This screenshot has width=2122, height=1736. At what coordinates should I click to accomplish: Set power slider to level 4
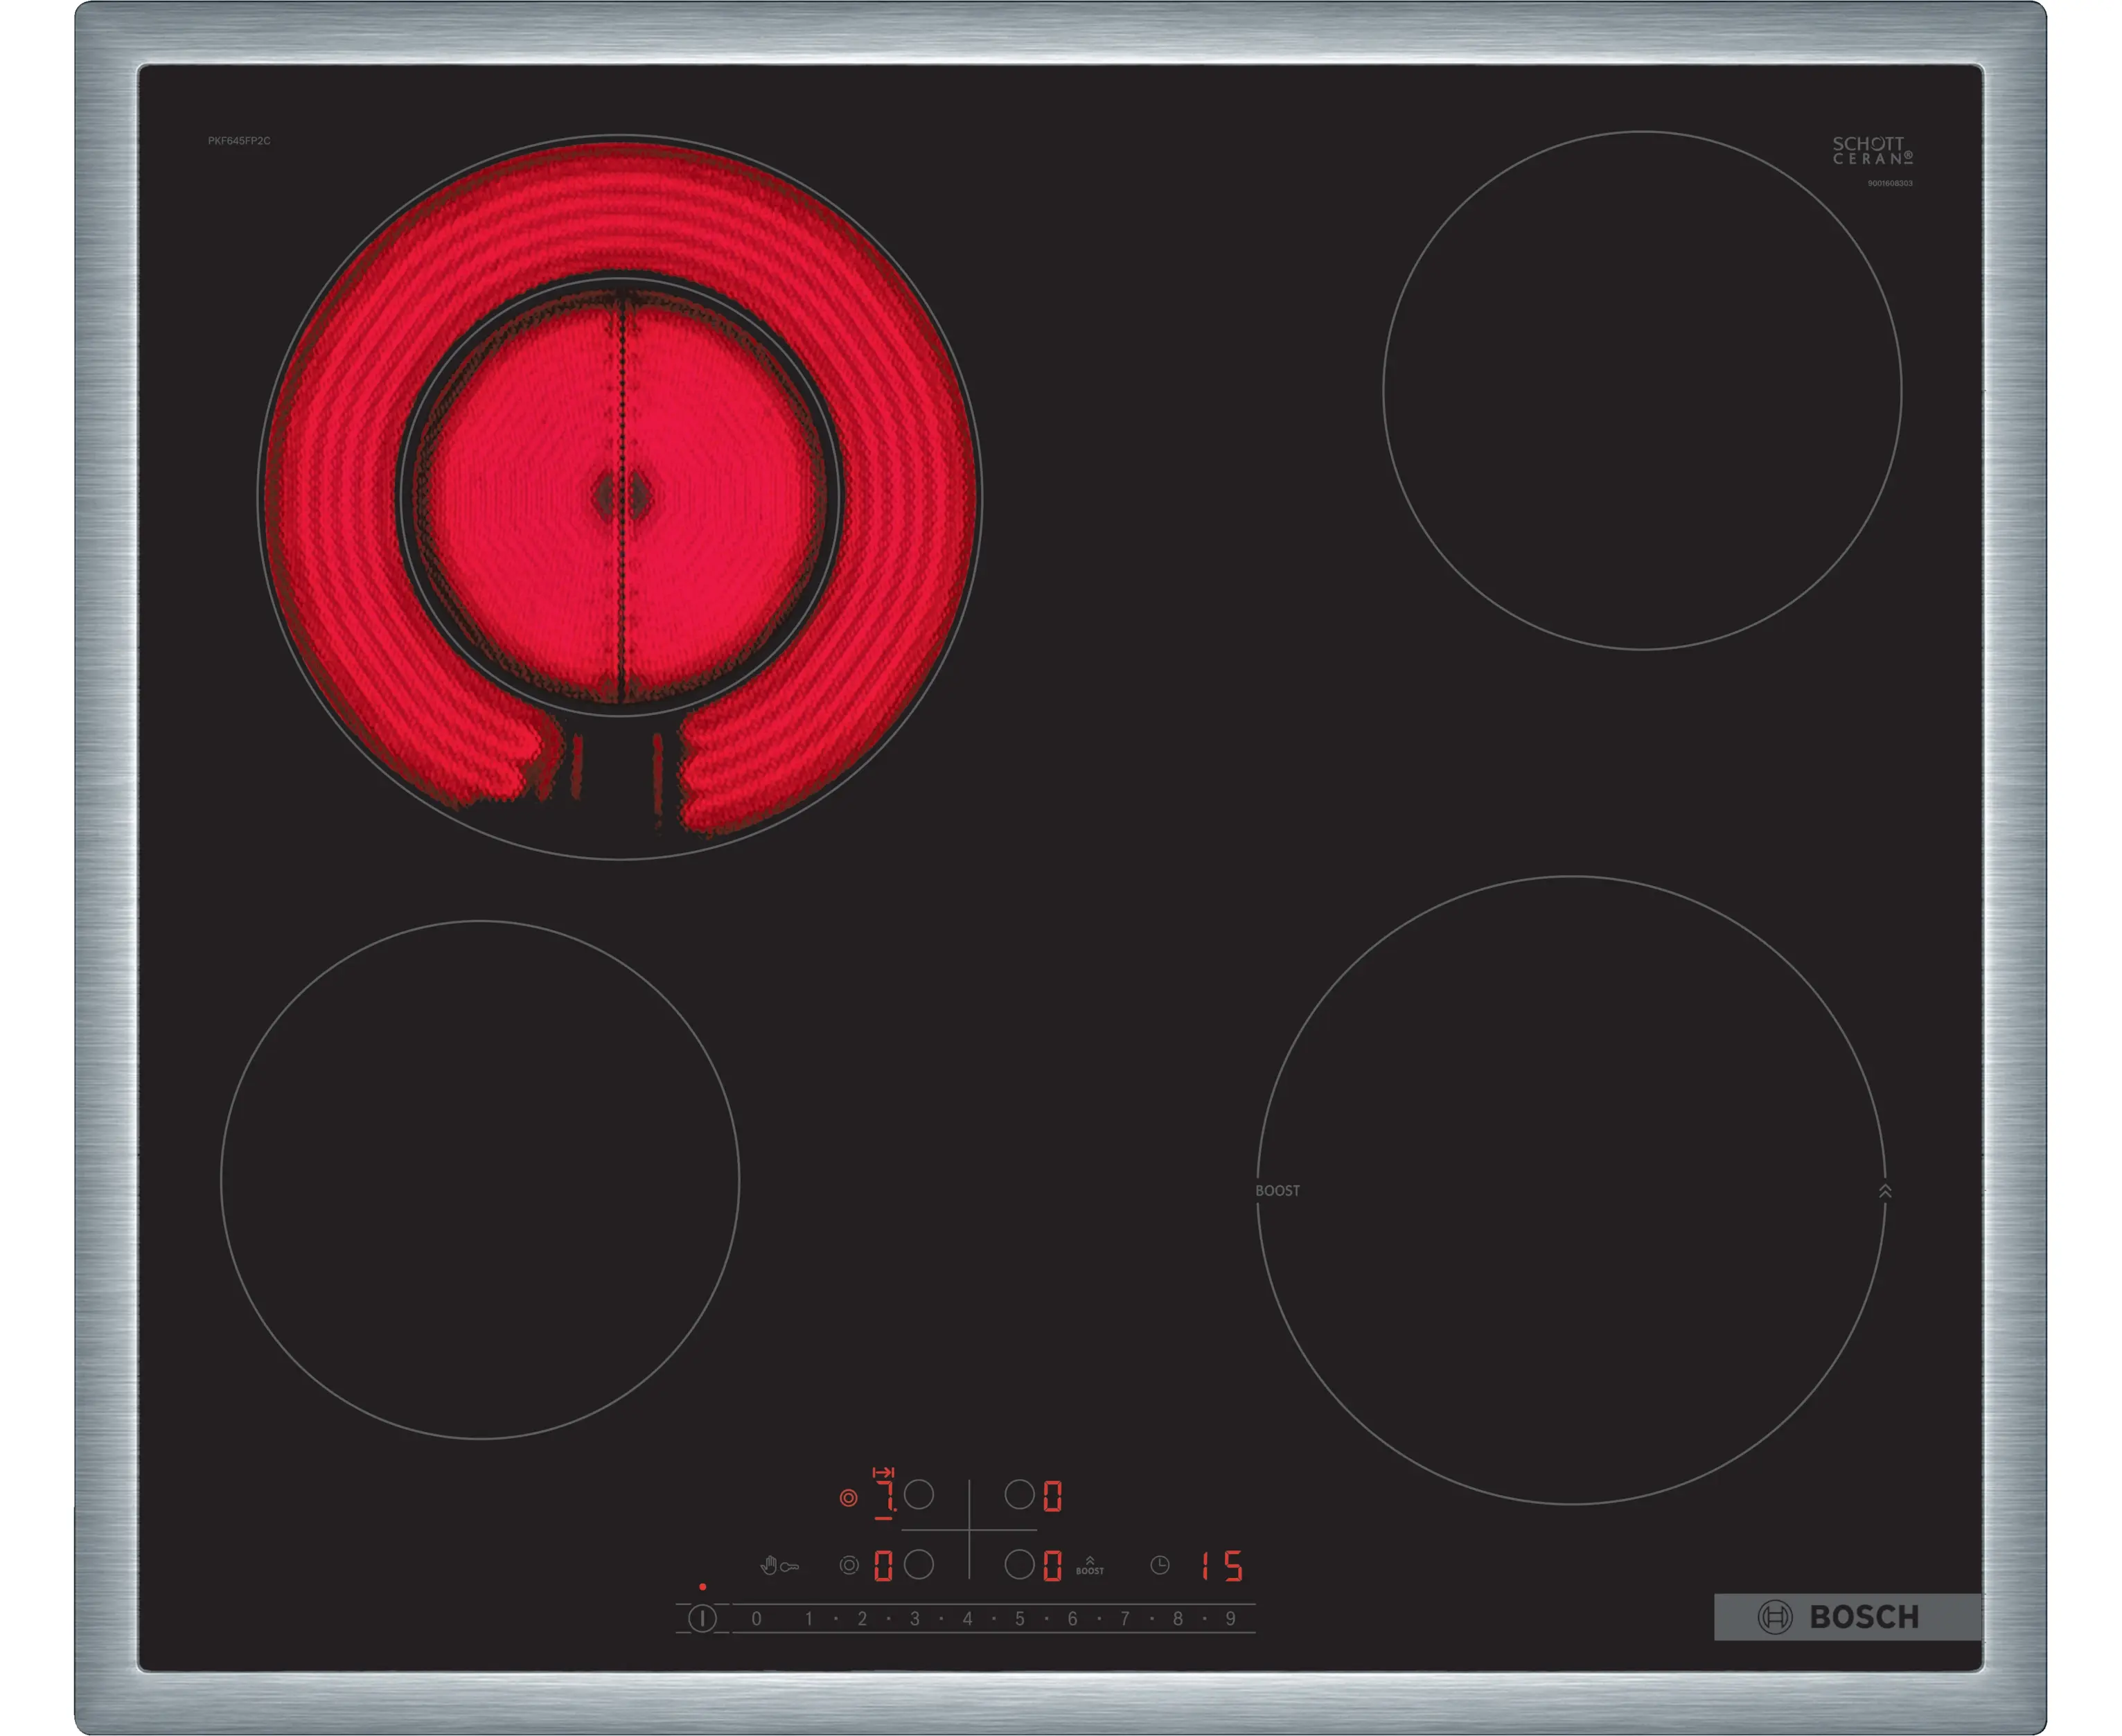(967, 1619)
